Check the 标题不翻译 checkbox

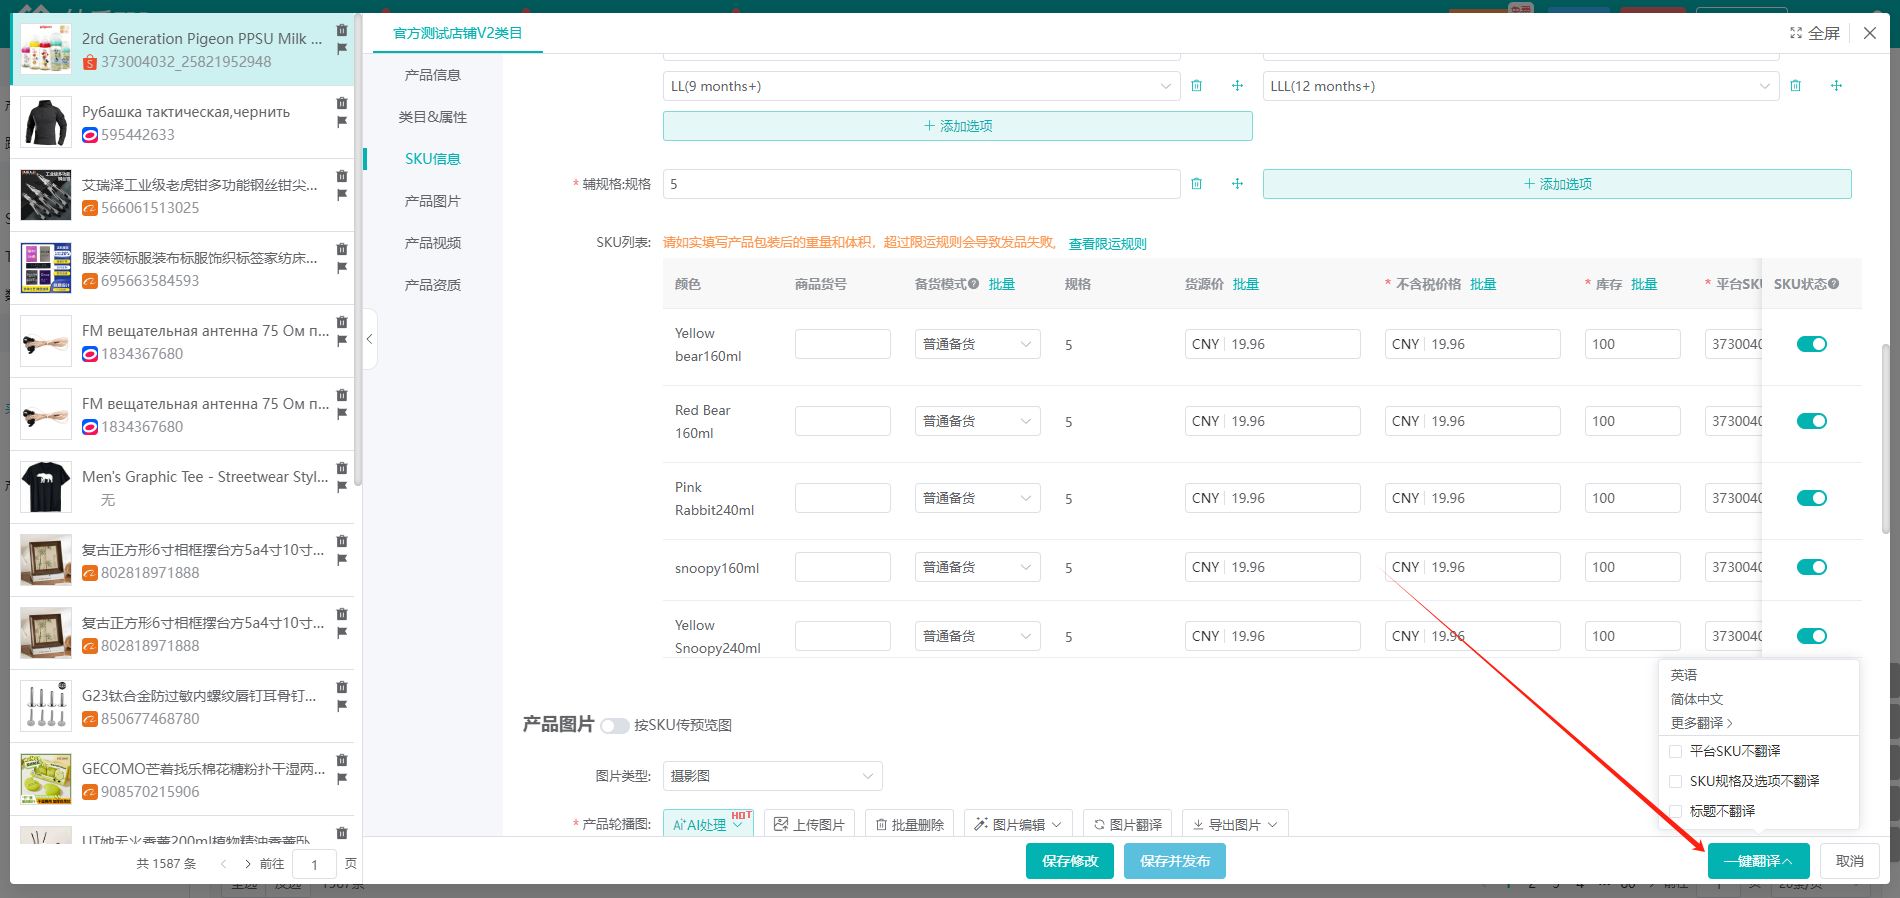coord(1676,811)
